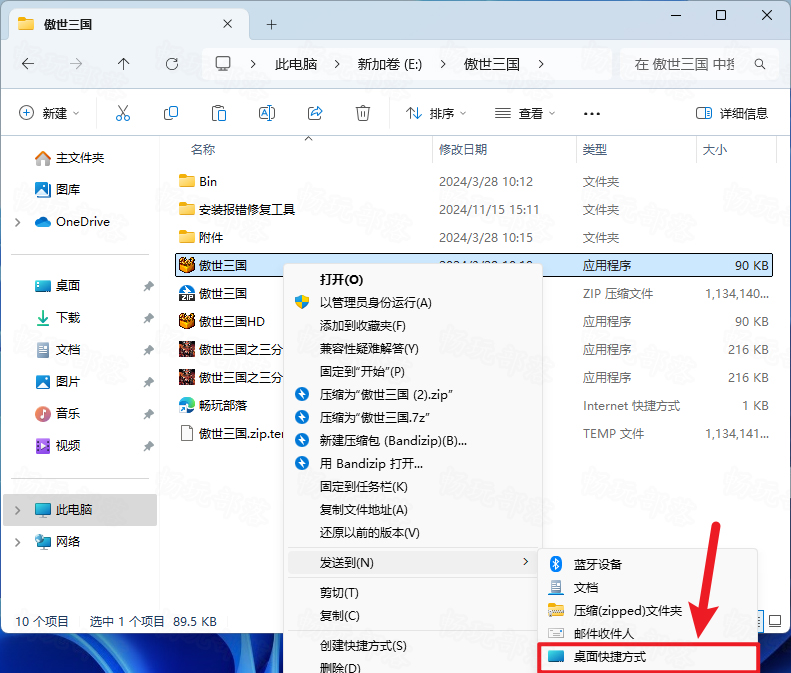Click the Paste clipboard icon
Screen dimensions: 791x673
tap(219, 113)
